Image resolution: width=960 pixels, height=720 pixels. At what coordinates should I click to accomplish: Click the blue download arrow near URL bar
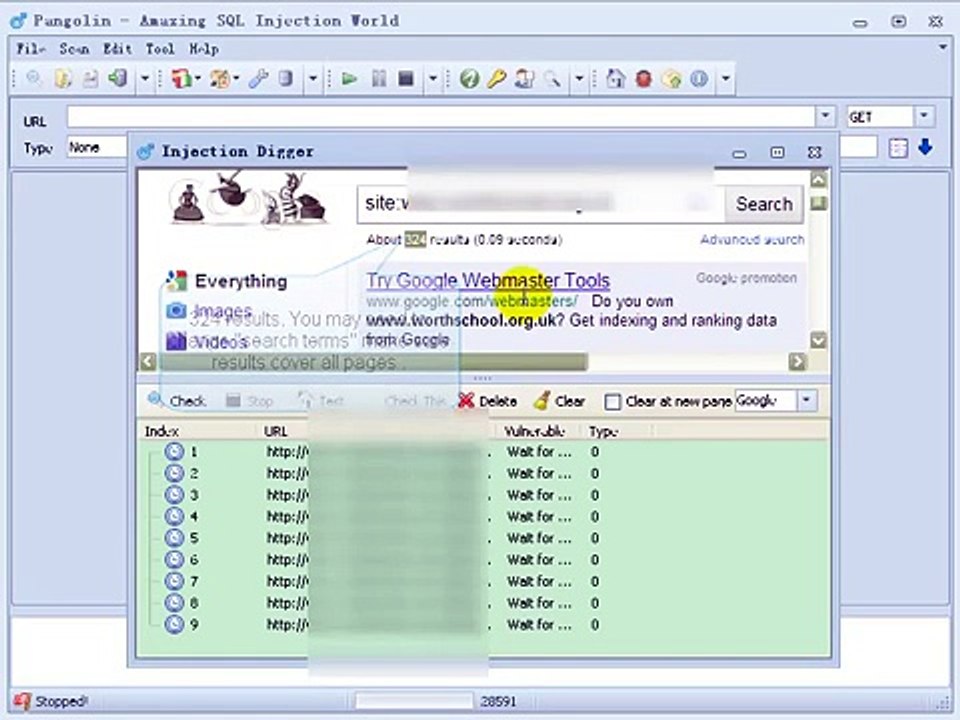pos(925,147)
